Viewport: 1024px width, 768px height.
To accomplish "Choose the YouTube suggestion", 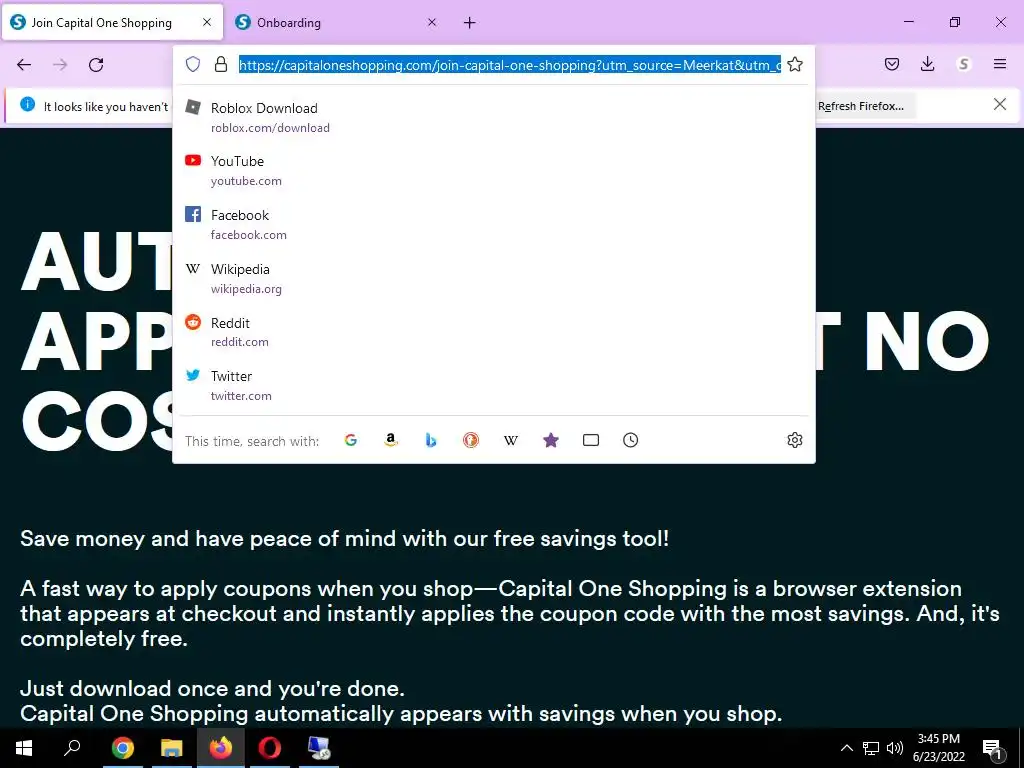I will coord(493,170).
